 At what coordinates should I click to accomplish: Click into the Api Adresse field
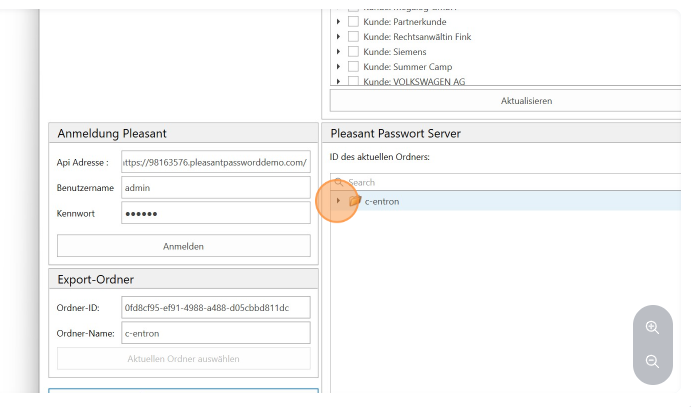click(x=215, y=161)
